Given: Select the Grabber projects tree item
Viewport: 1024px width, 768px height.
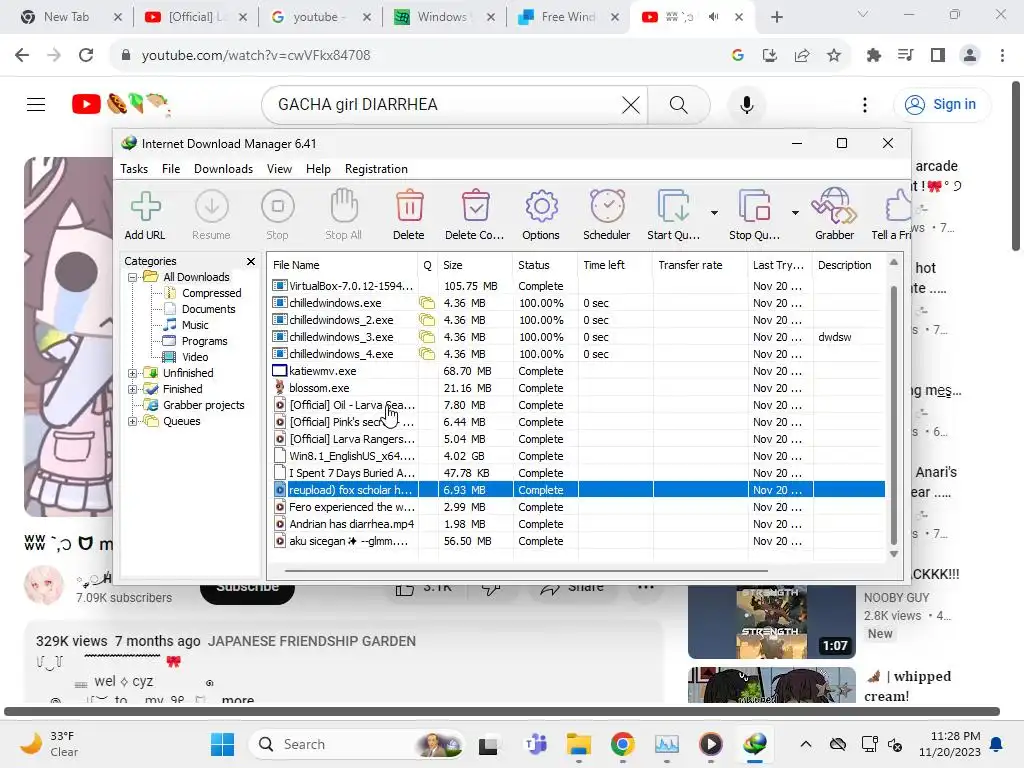Looking at the screenshot, I should point(203,406).
